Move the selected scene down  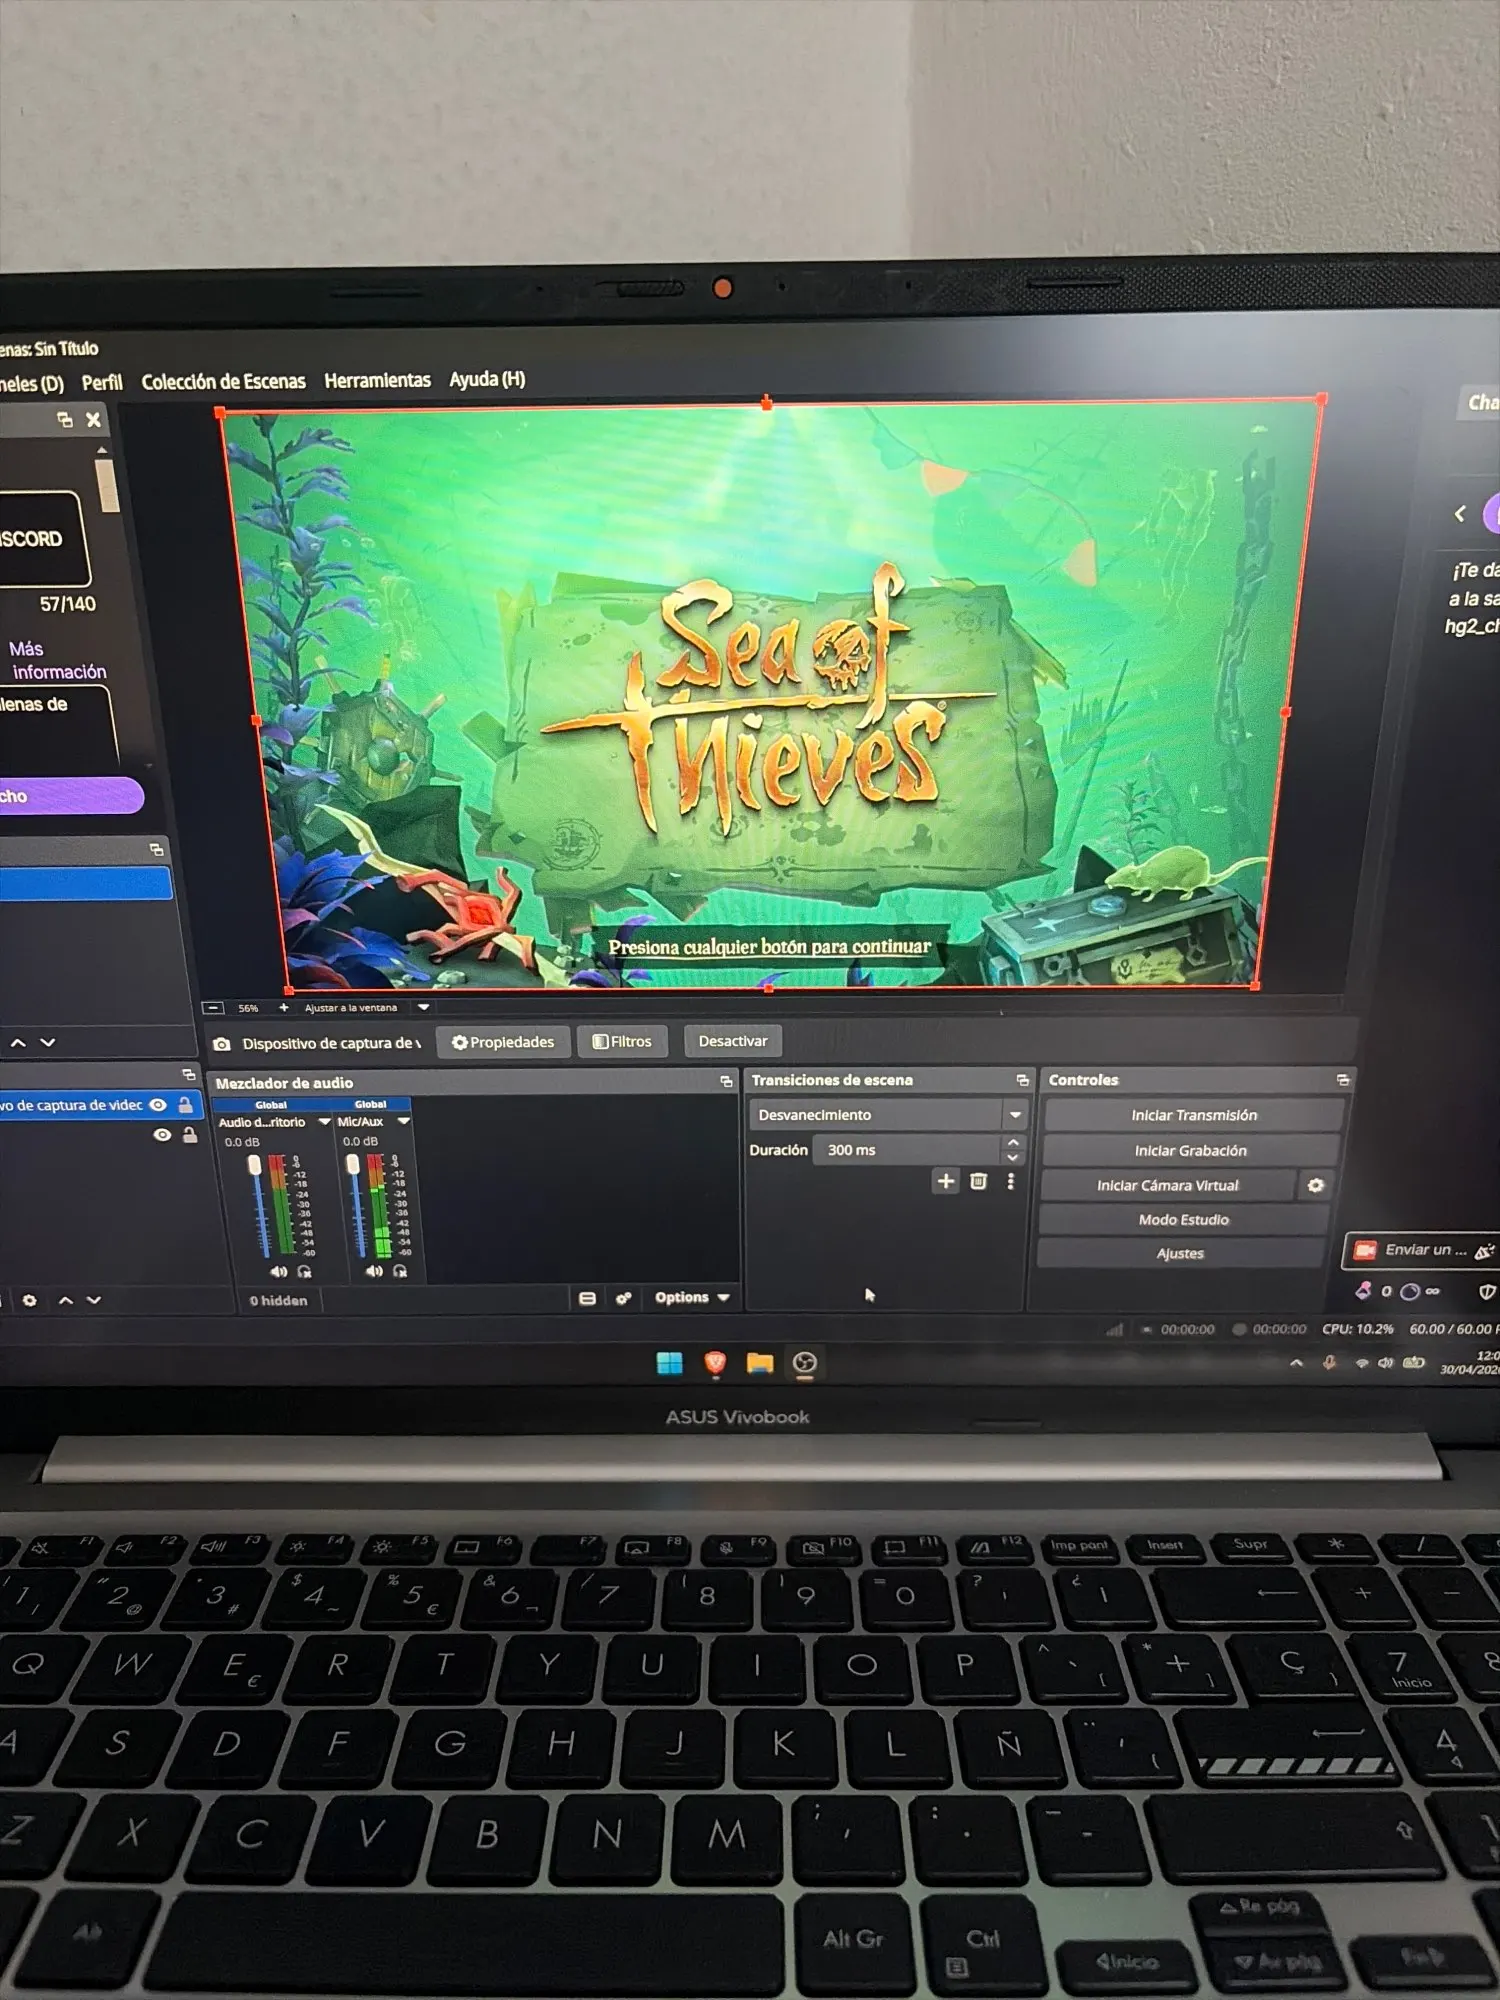coord(47,1043)
